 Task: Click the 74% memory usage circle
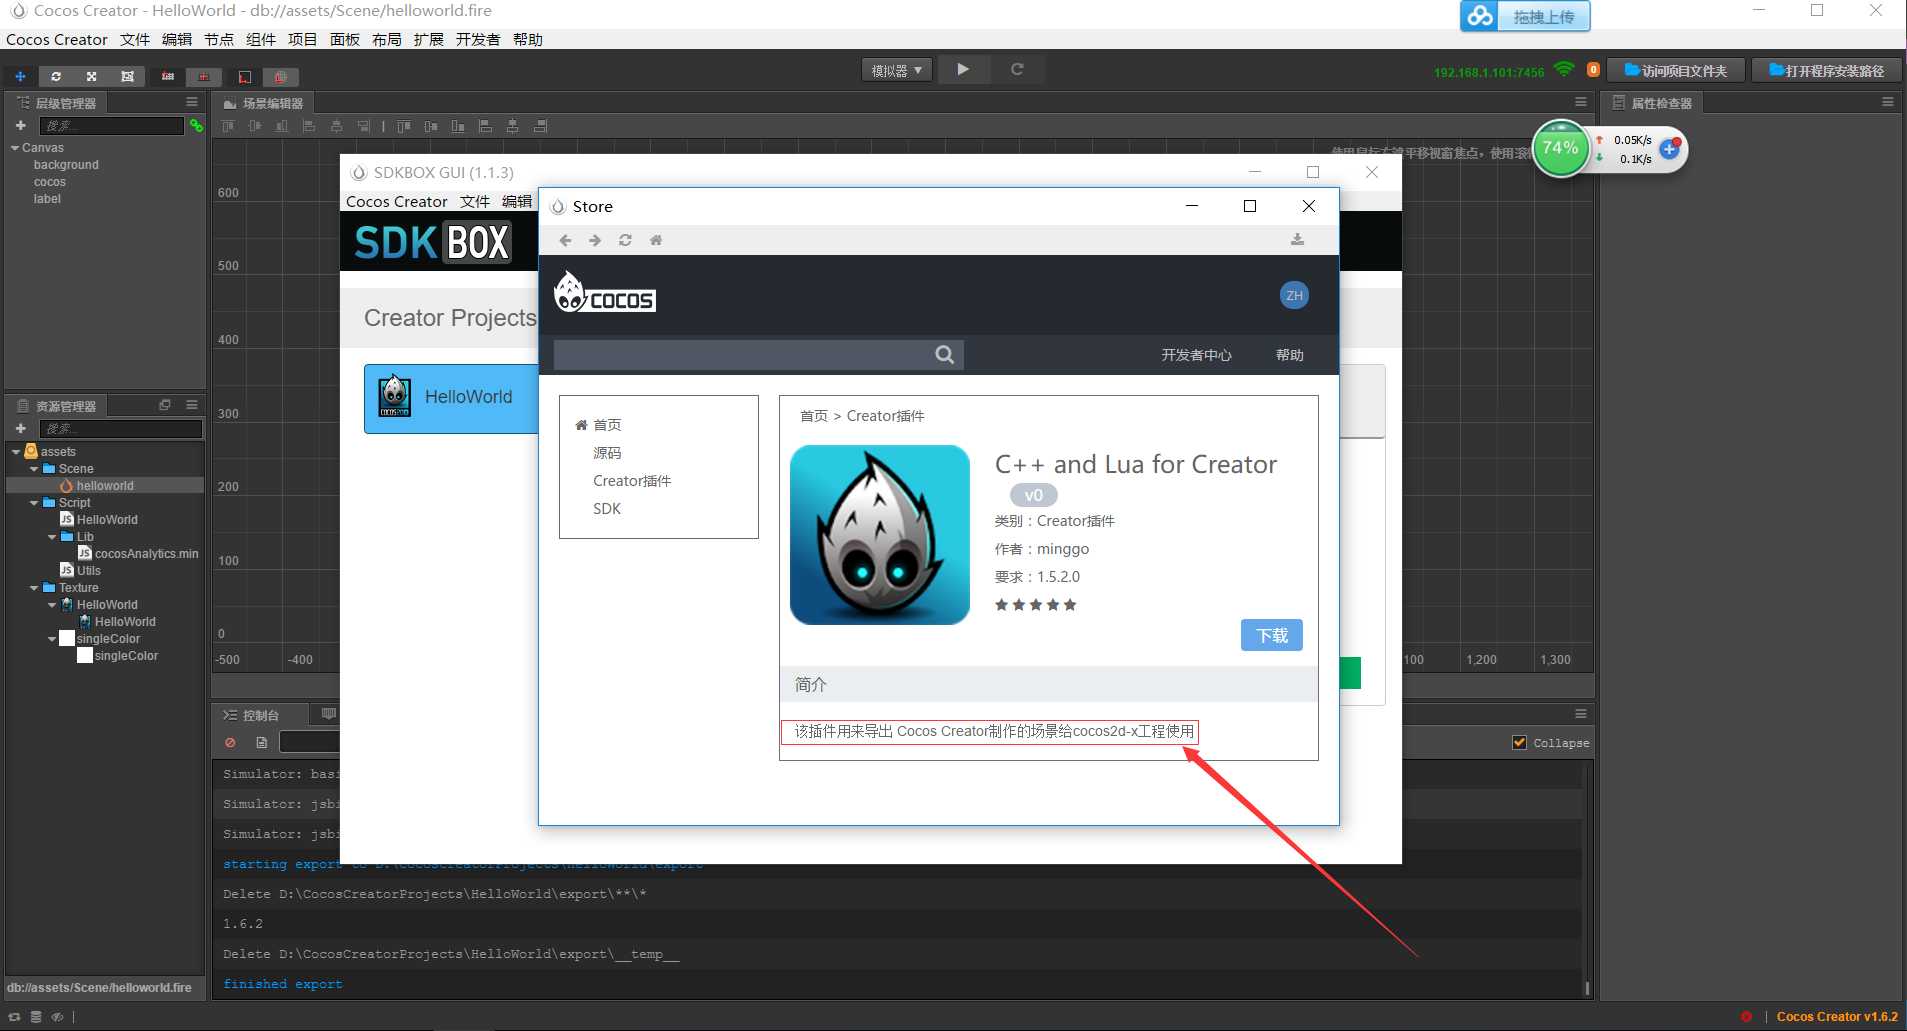[1560, 148]
